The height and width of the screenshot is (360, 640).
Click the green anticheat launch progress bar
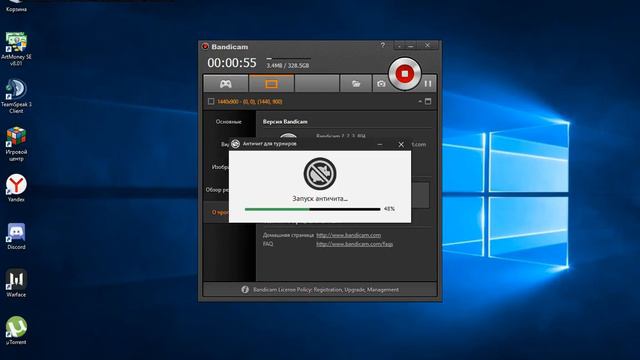coord(312,209)
